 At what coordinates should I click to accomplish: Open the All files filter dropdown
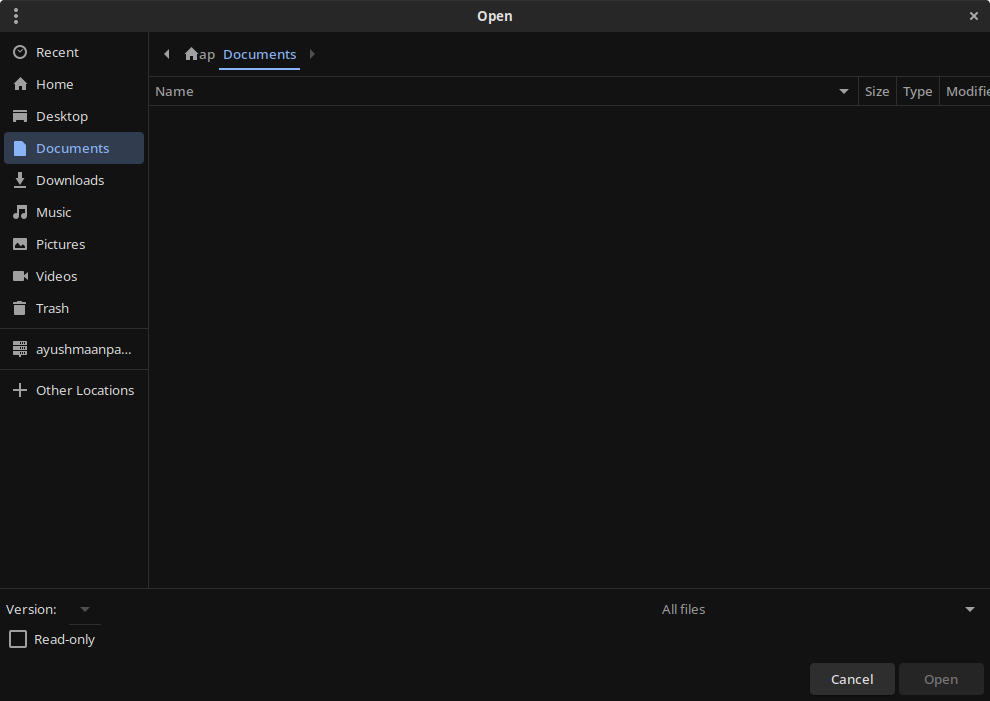pos(816,609)
